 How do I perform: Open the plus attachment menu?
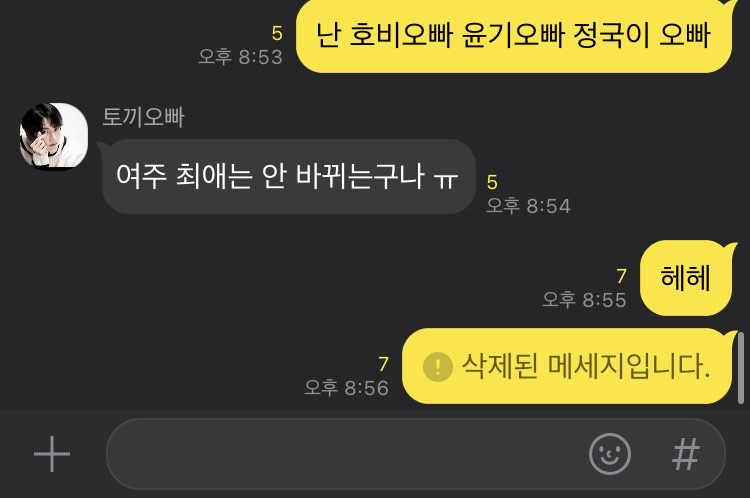click(52, 454)
